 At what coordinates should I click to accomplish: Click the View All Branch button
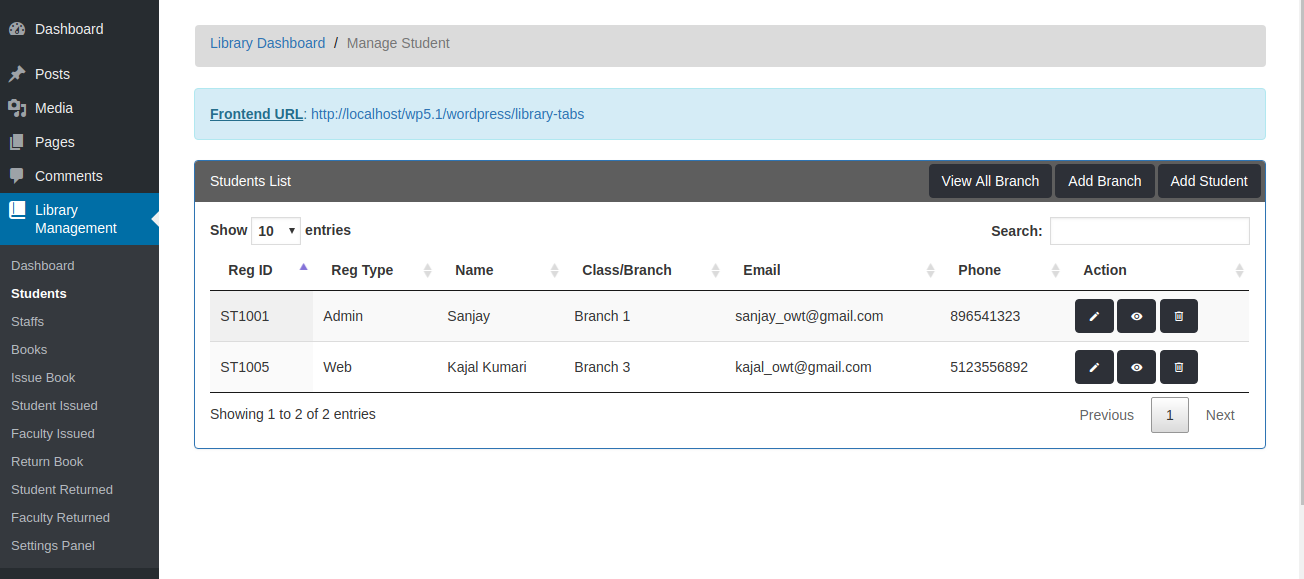(990, 181)
